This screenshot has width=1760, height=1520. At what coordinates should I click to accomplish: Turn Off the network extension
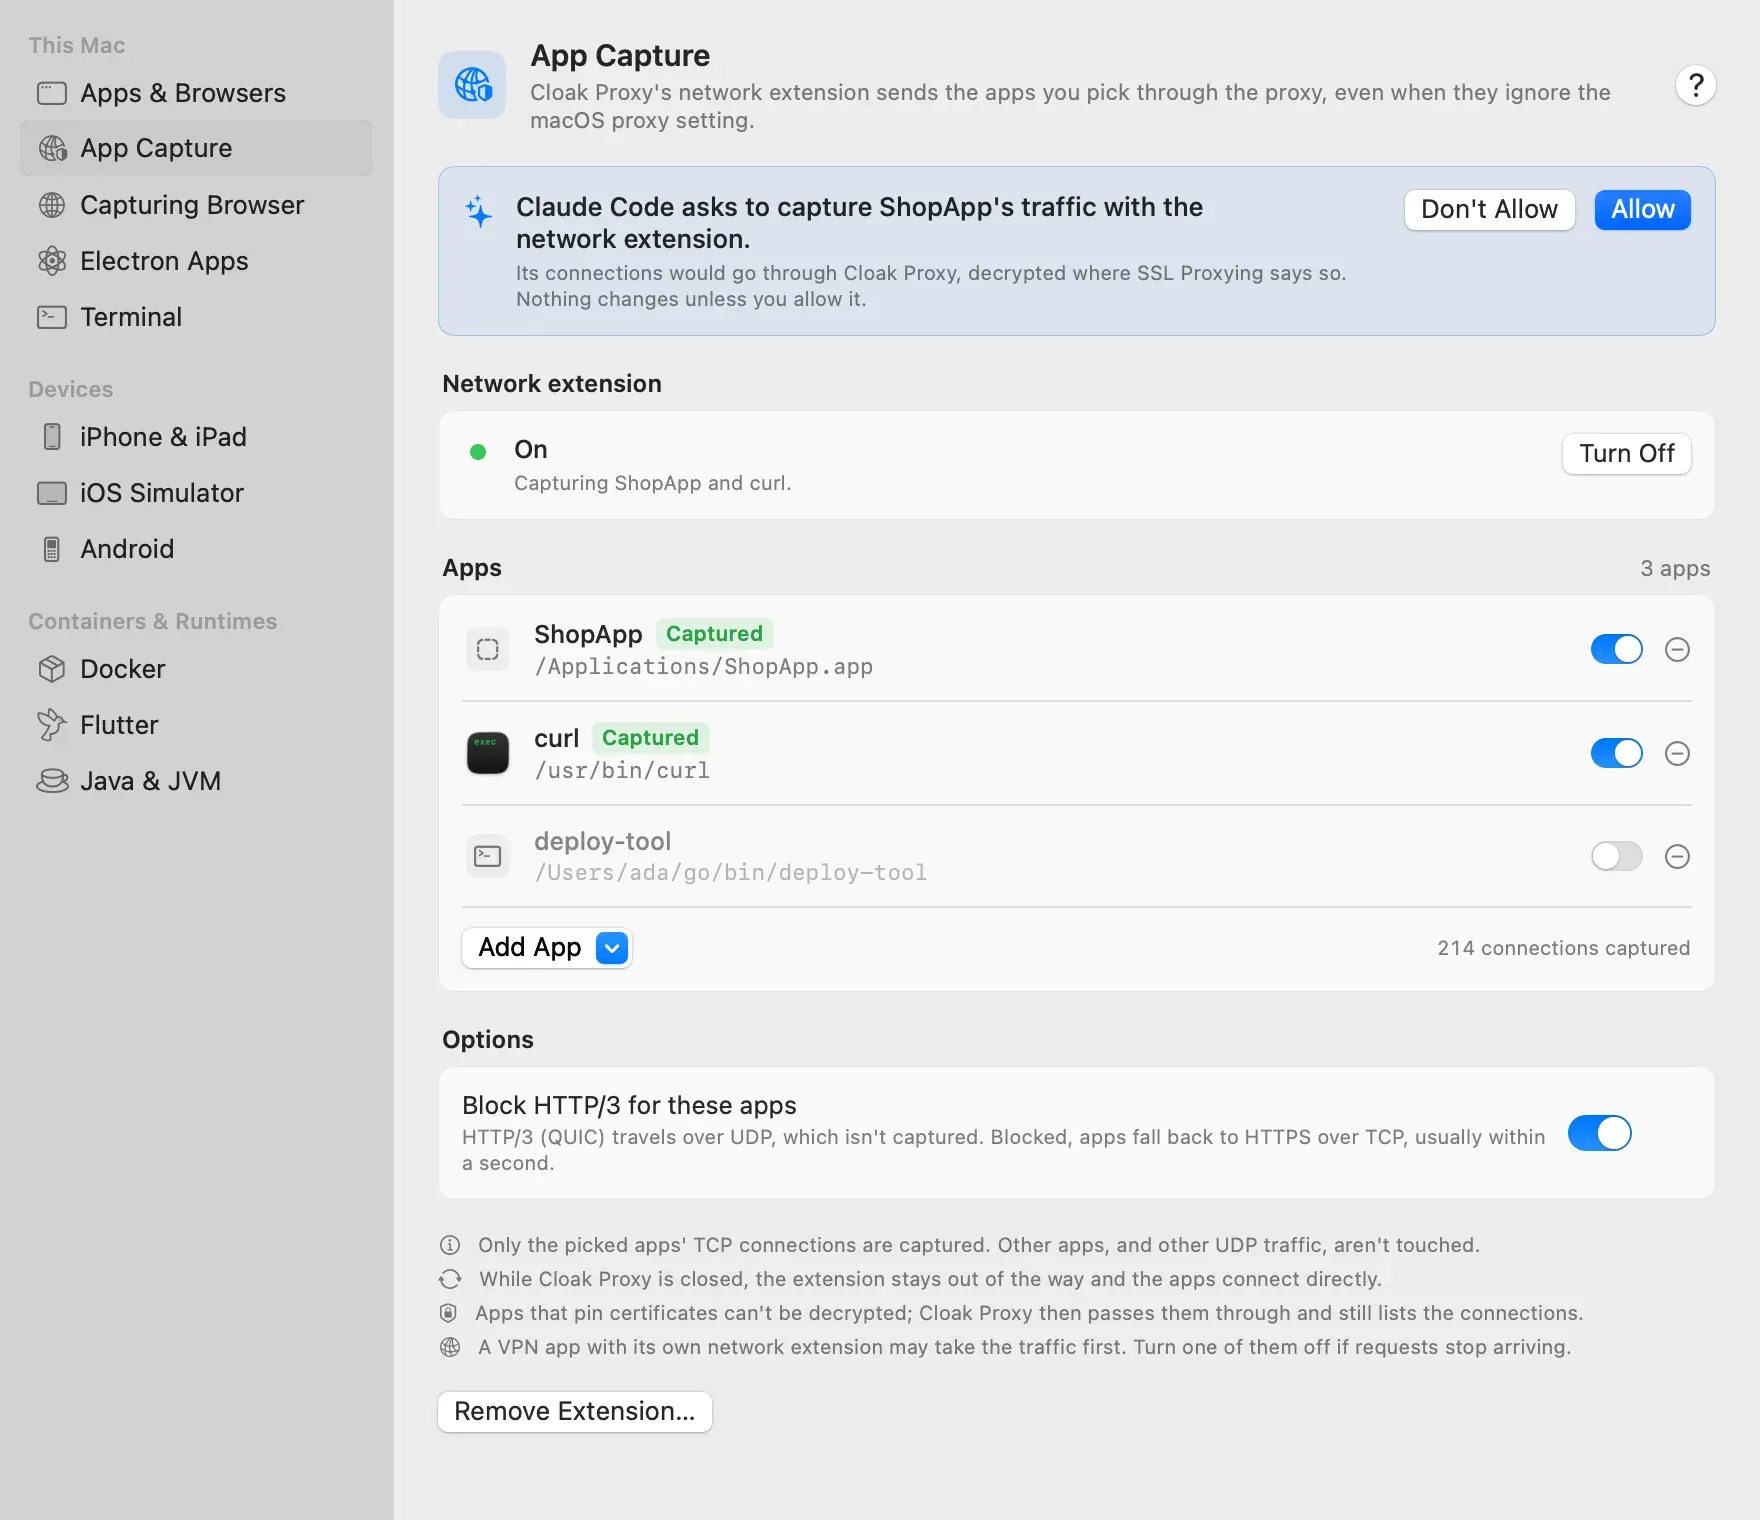coord(1626,454)
